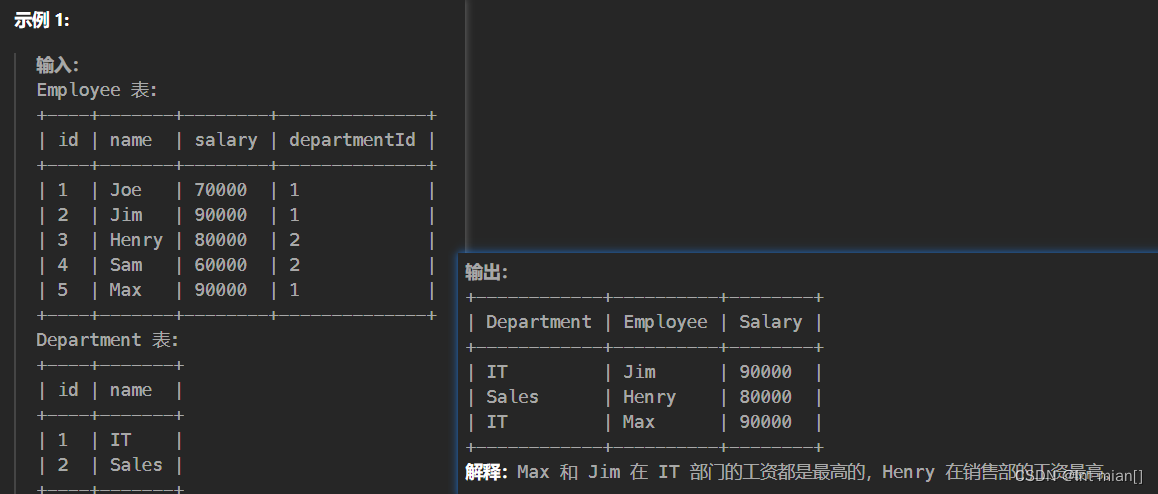Click Henry in the output table

[x=649, y=397]
